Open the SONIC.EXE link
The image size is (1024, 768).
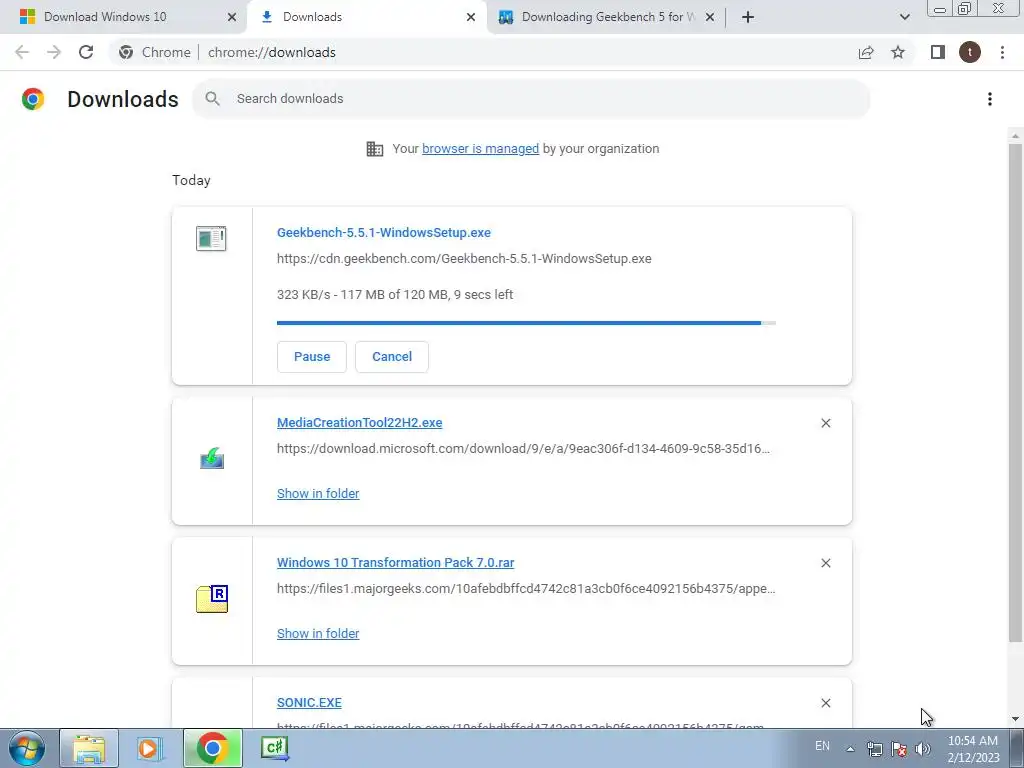coord(310,703)
